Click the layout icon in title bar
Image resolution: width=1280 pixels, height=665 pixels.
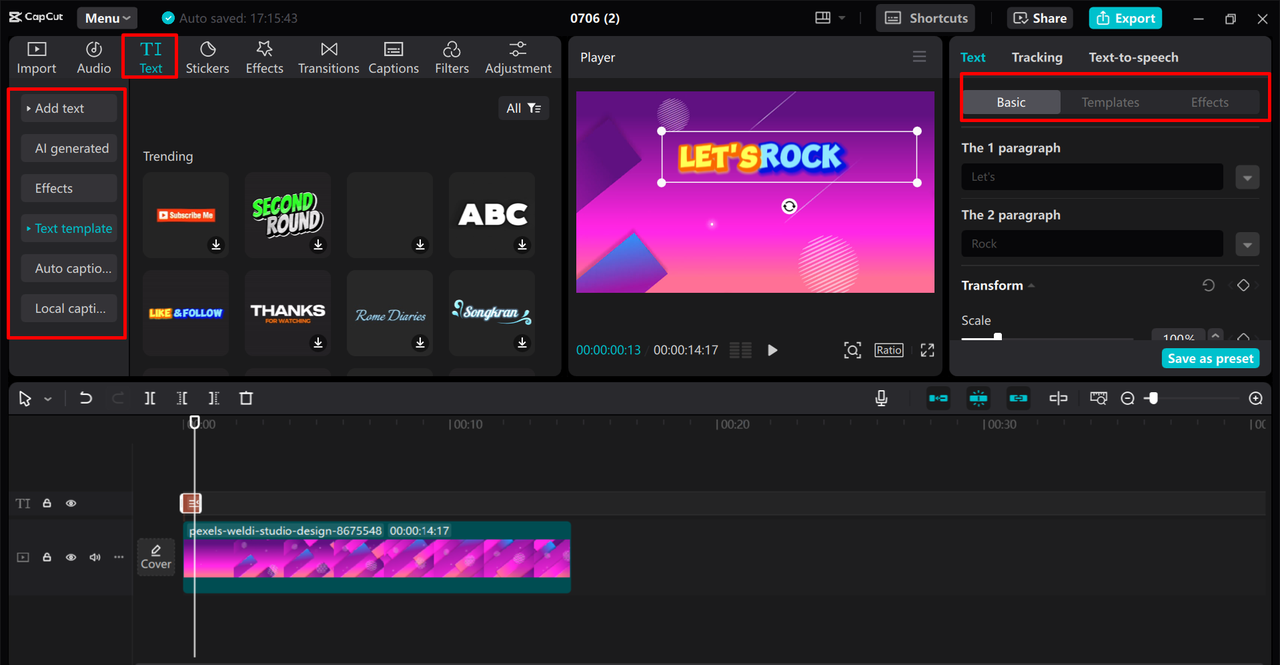823,18
